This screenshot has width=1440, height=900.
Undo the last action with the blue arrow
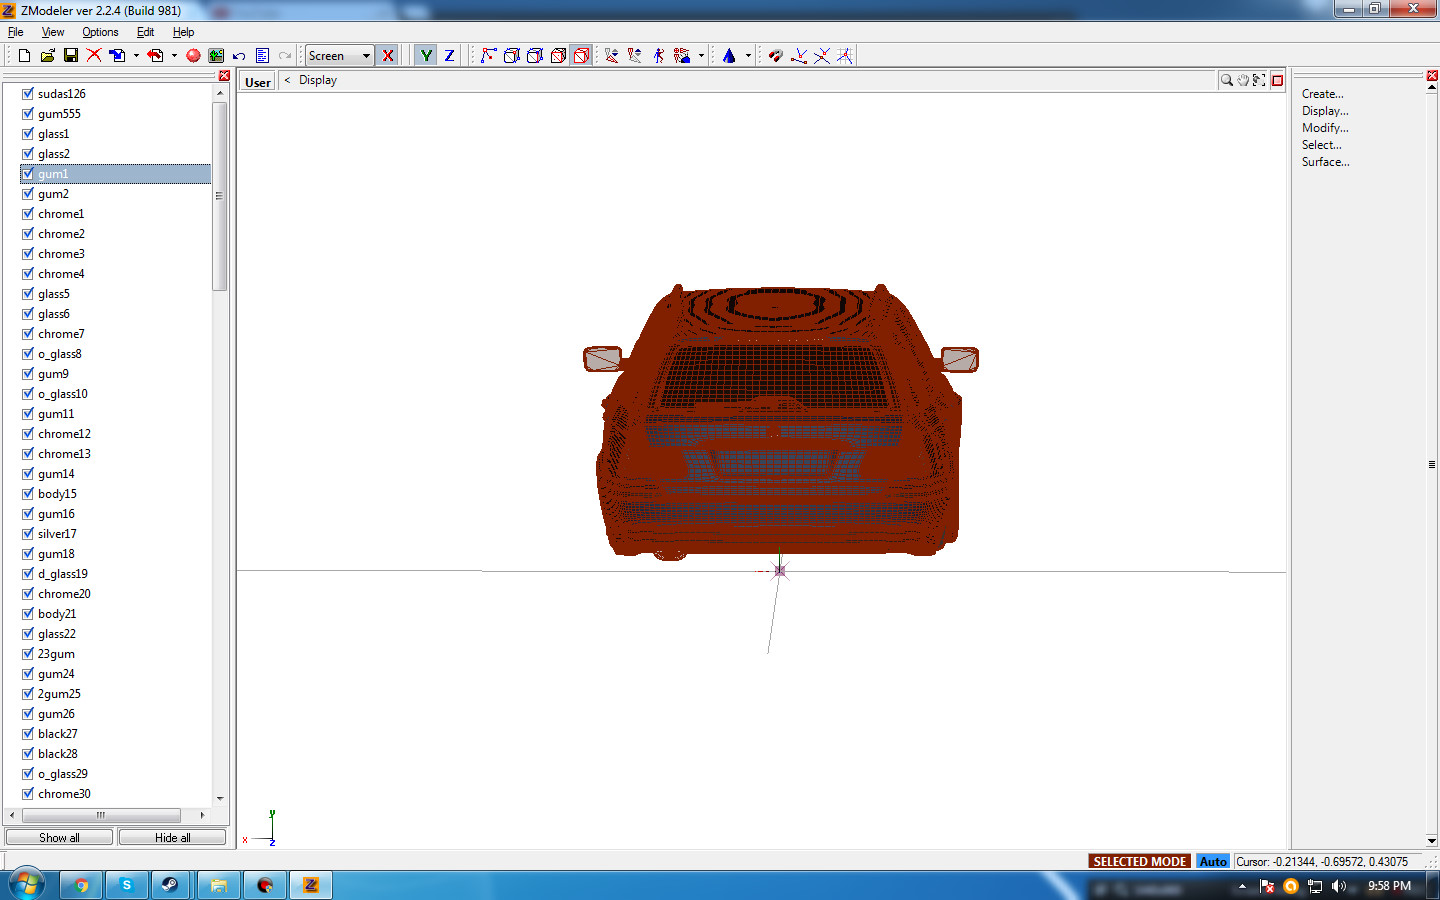239,56
